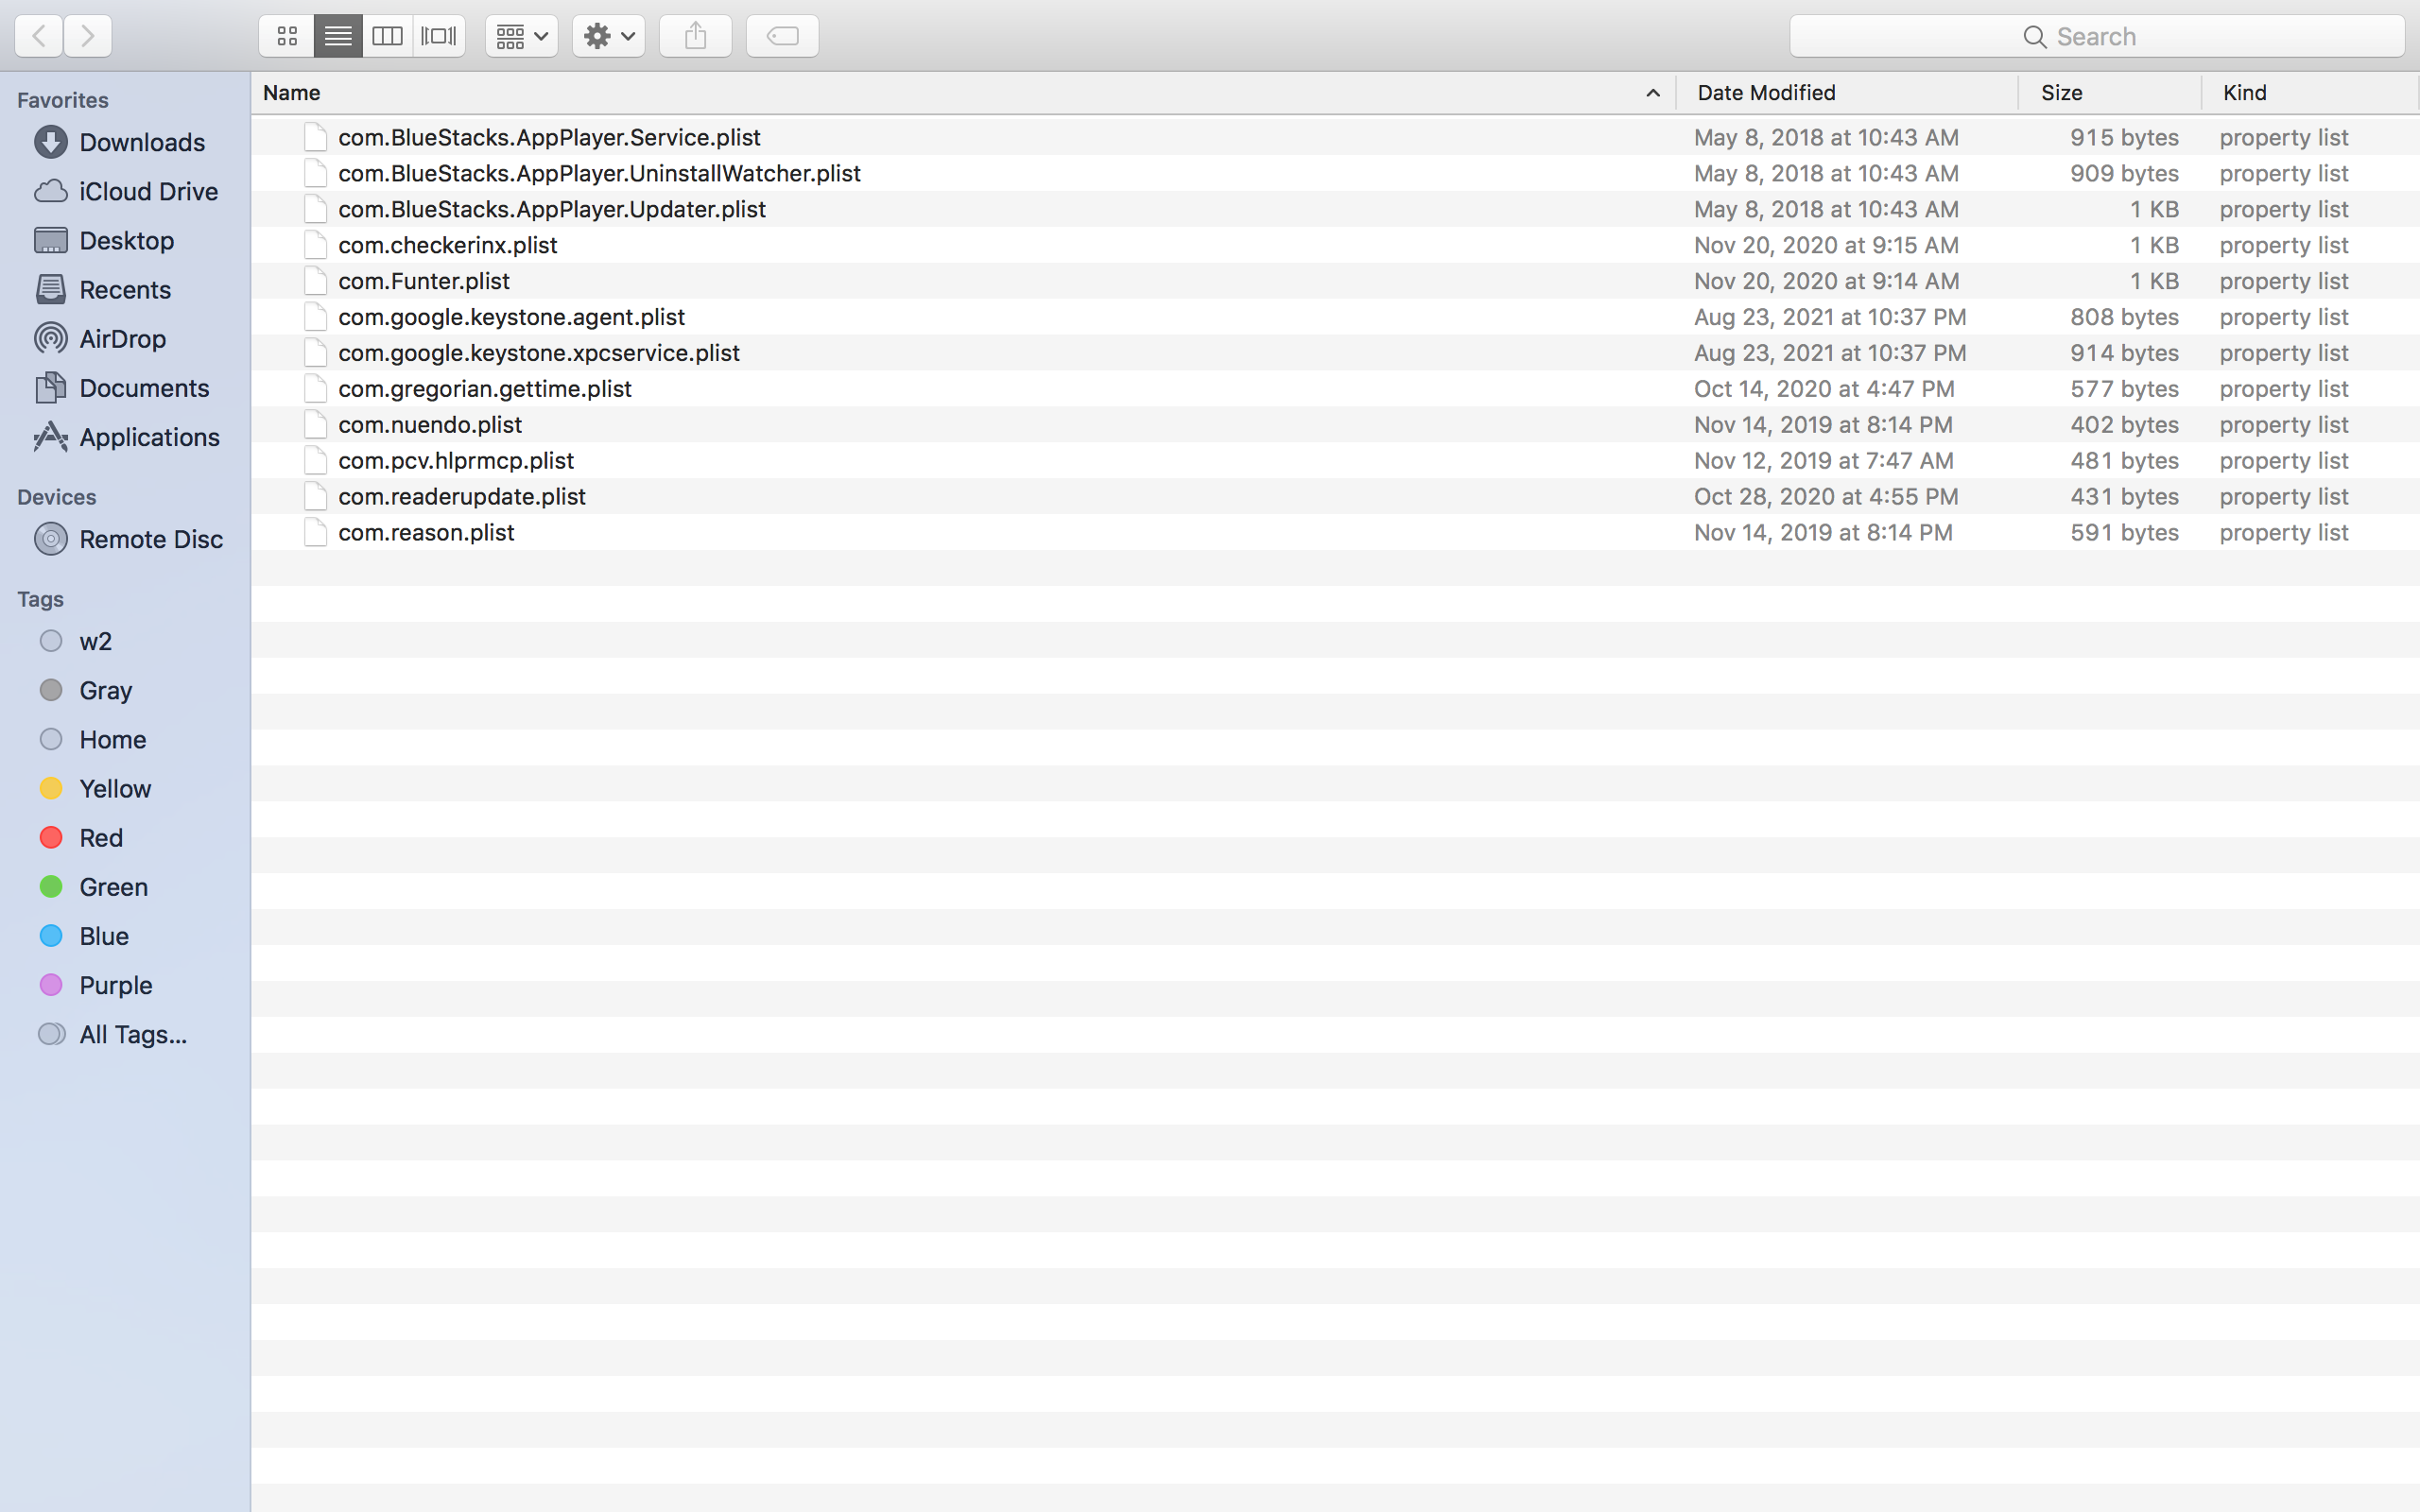Click the Search field
2420x1512 pixels.
(x=2096, y=37)
